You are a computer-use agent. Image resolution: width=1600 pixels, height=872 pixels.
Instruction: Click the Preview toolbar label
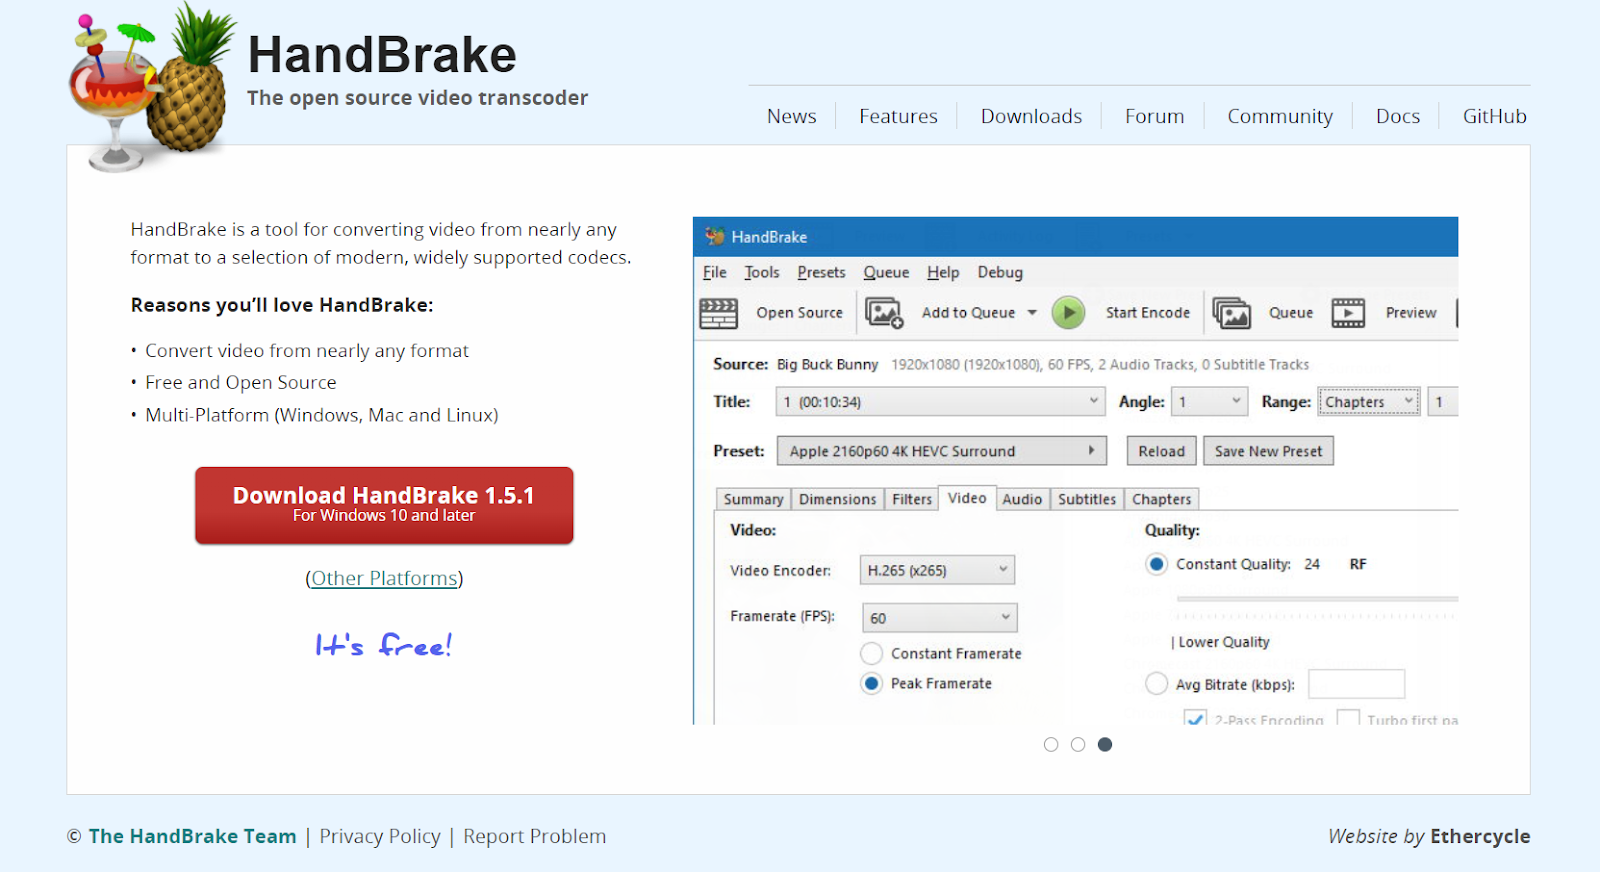pyautogui.click(x=1411, y=313)
